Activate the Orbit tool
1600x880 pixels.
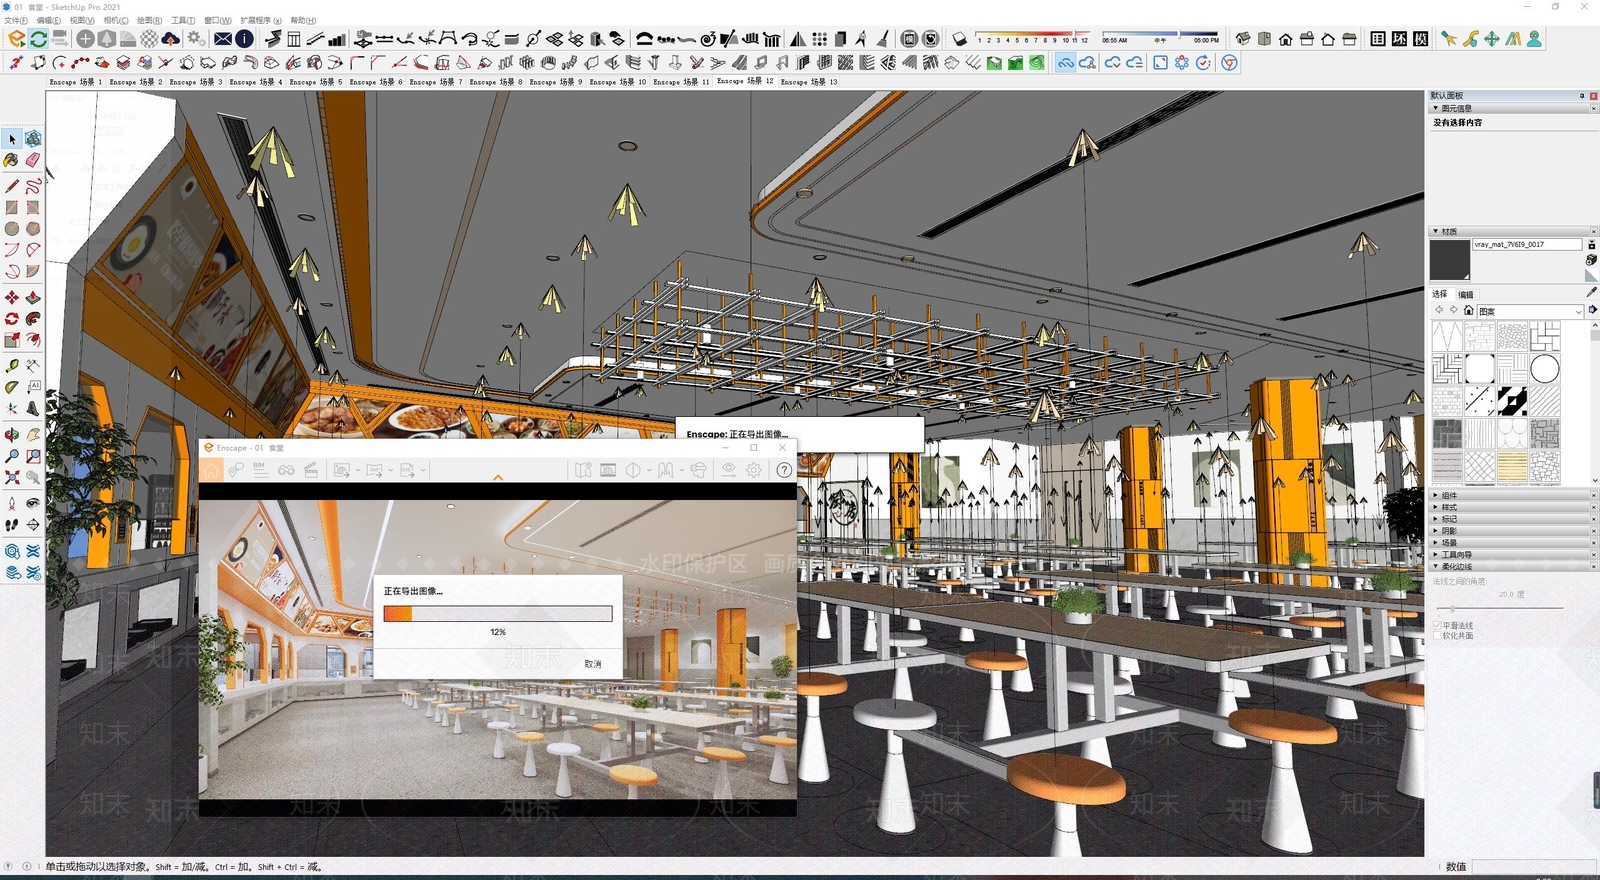tap(12, 435)
